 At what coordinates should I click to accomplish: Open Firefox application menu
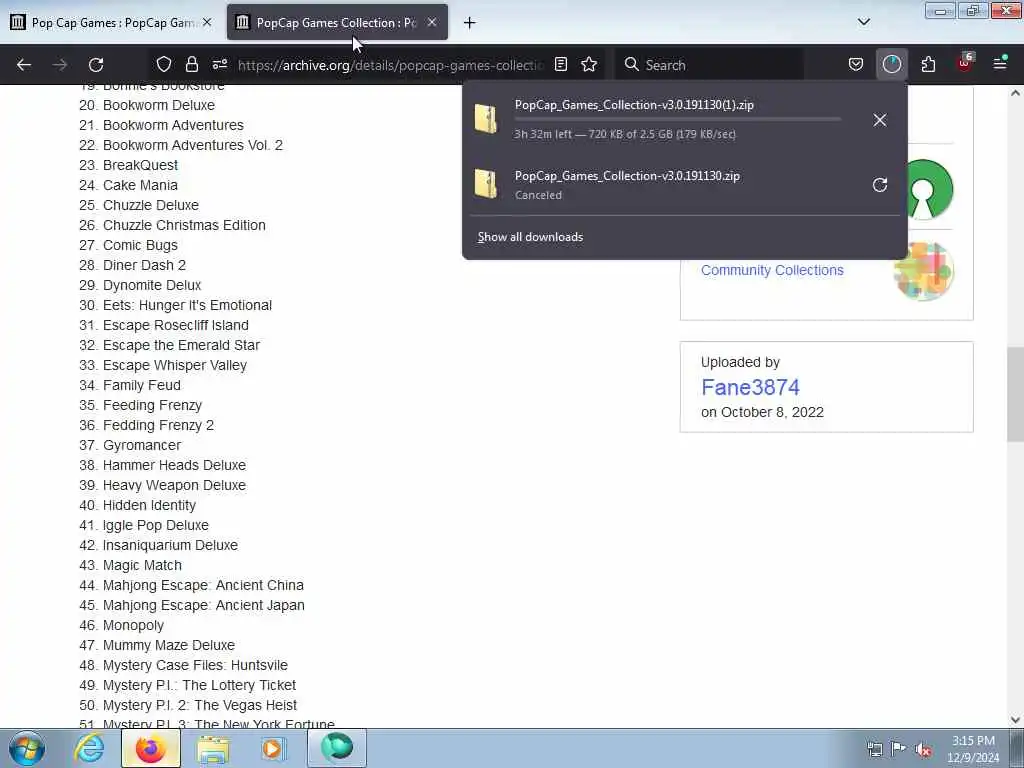[1000, 63]
